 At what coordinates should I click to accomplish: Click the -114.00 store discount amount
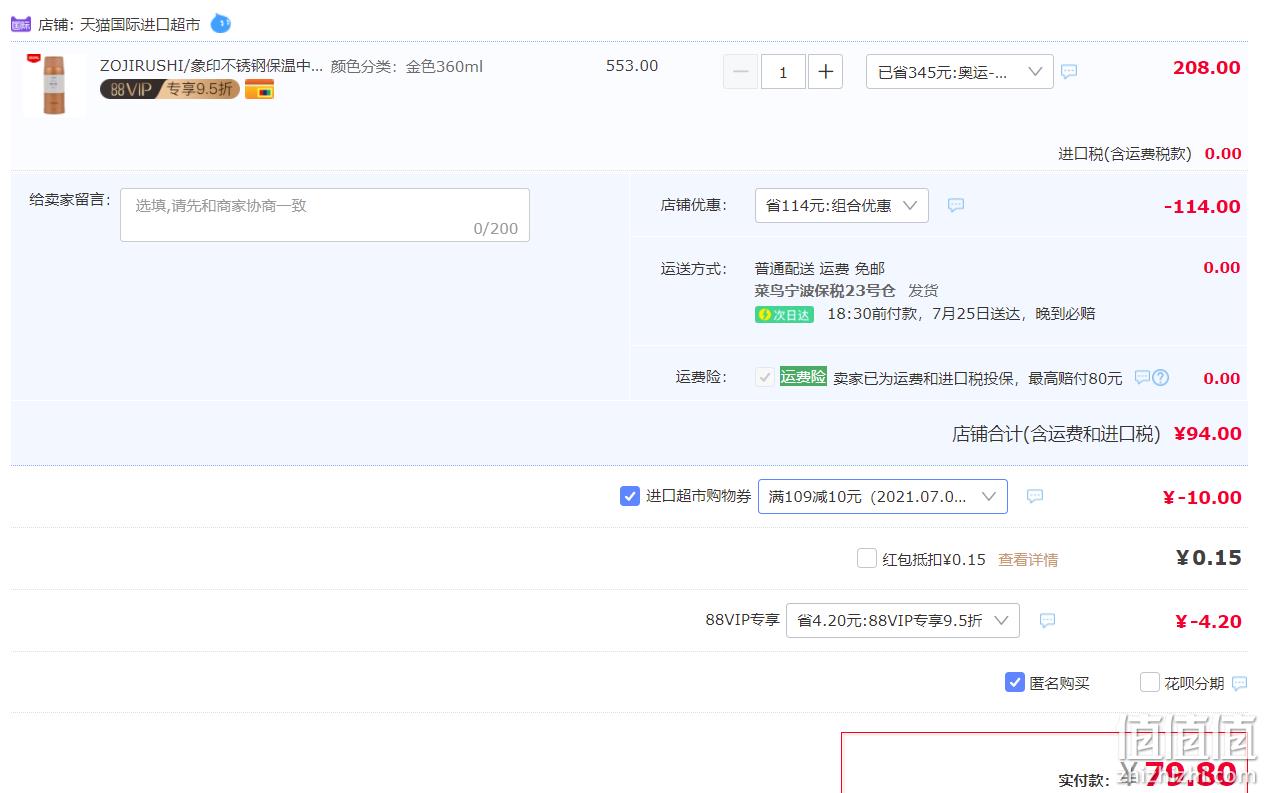1202,207
